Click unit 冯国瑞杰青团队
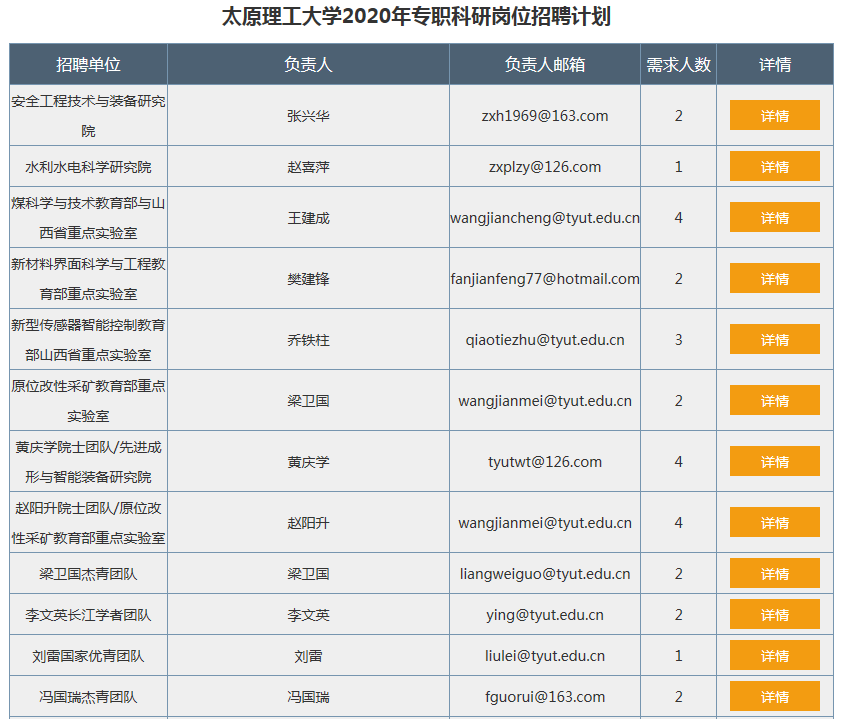 coord(88,696)
